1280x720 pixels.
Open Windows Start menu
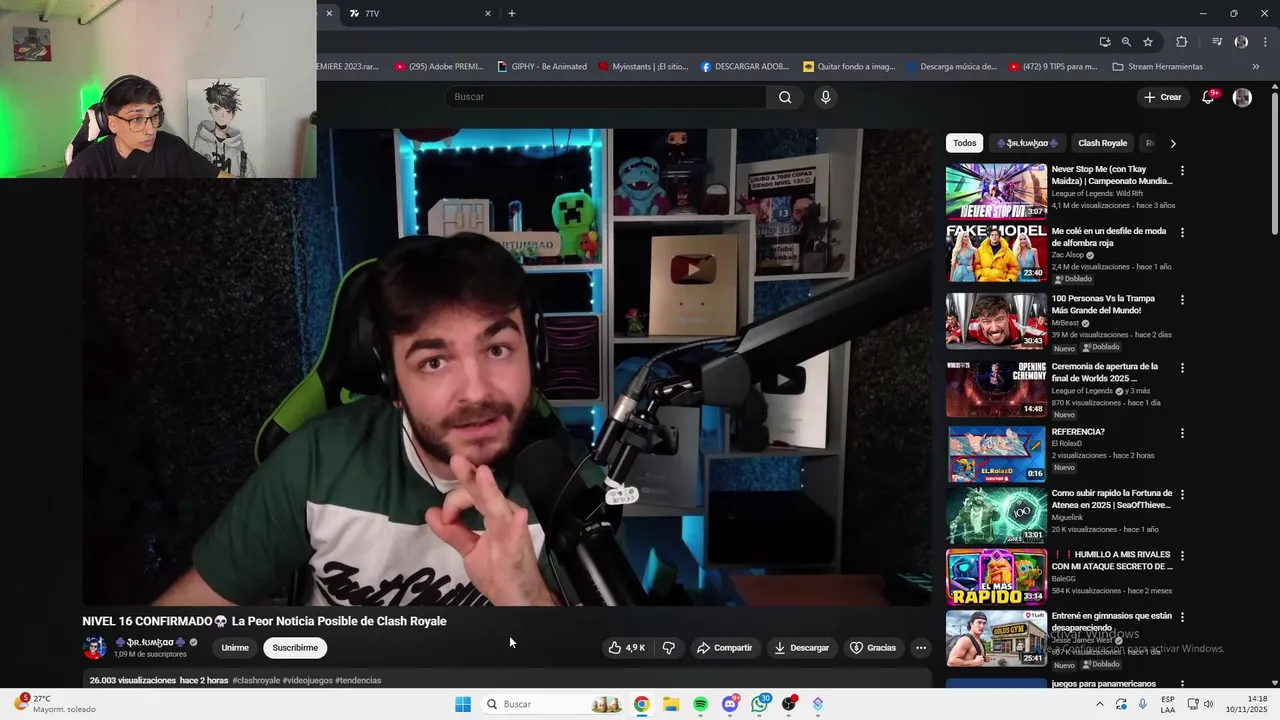pos(463,704)
